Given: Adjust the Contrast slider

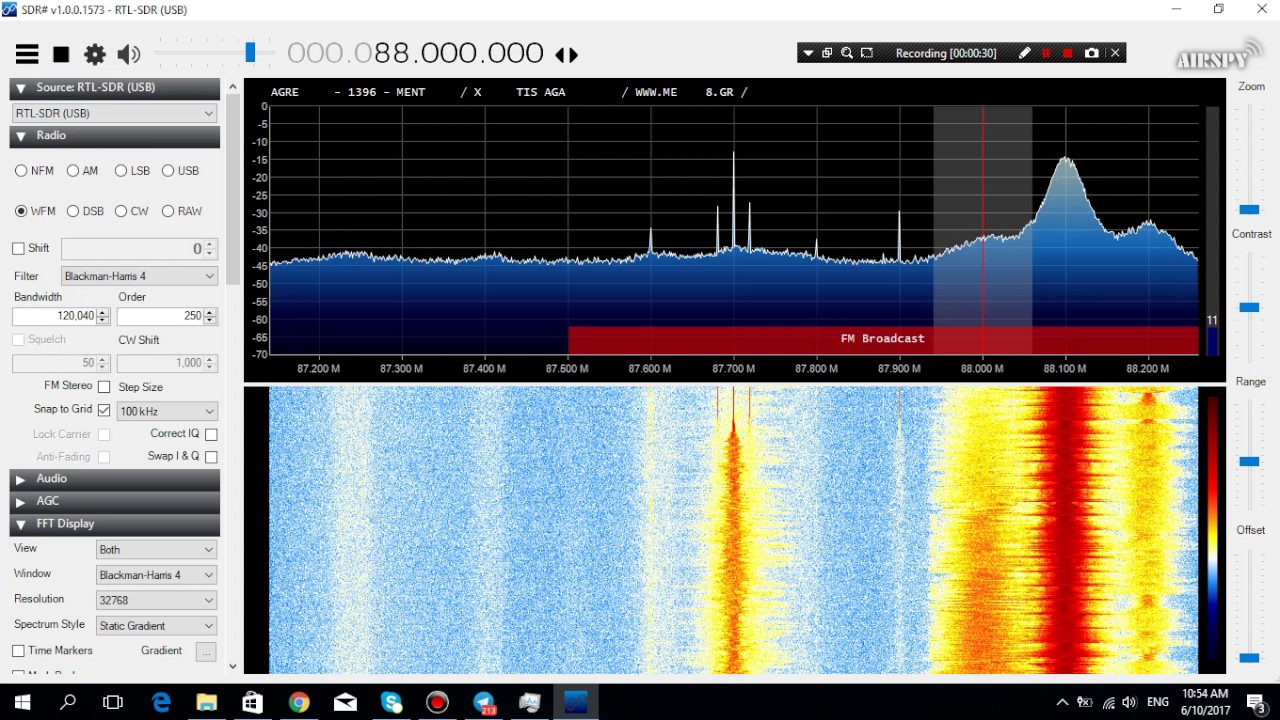Looking at the screenshot, I should [x=1249, y=307].
